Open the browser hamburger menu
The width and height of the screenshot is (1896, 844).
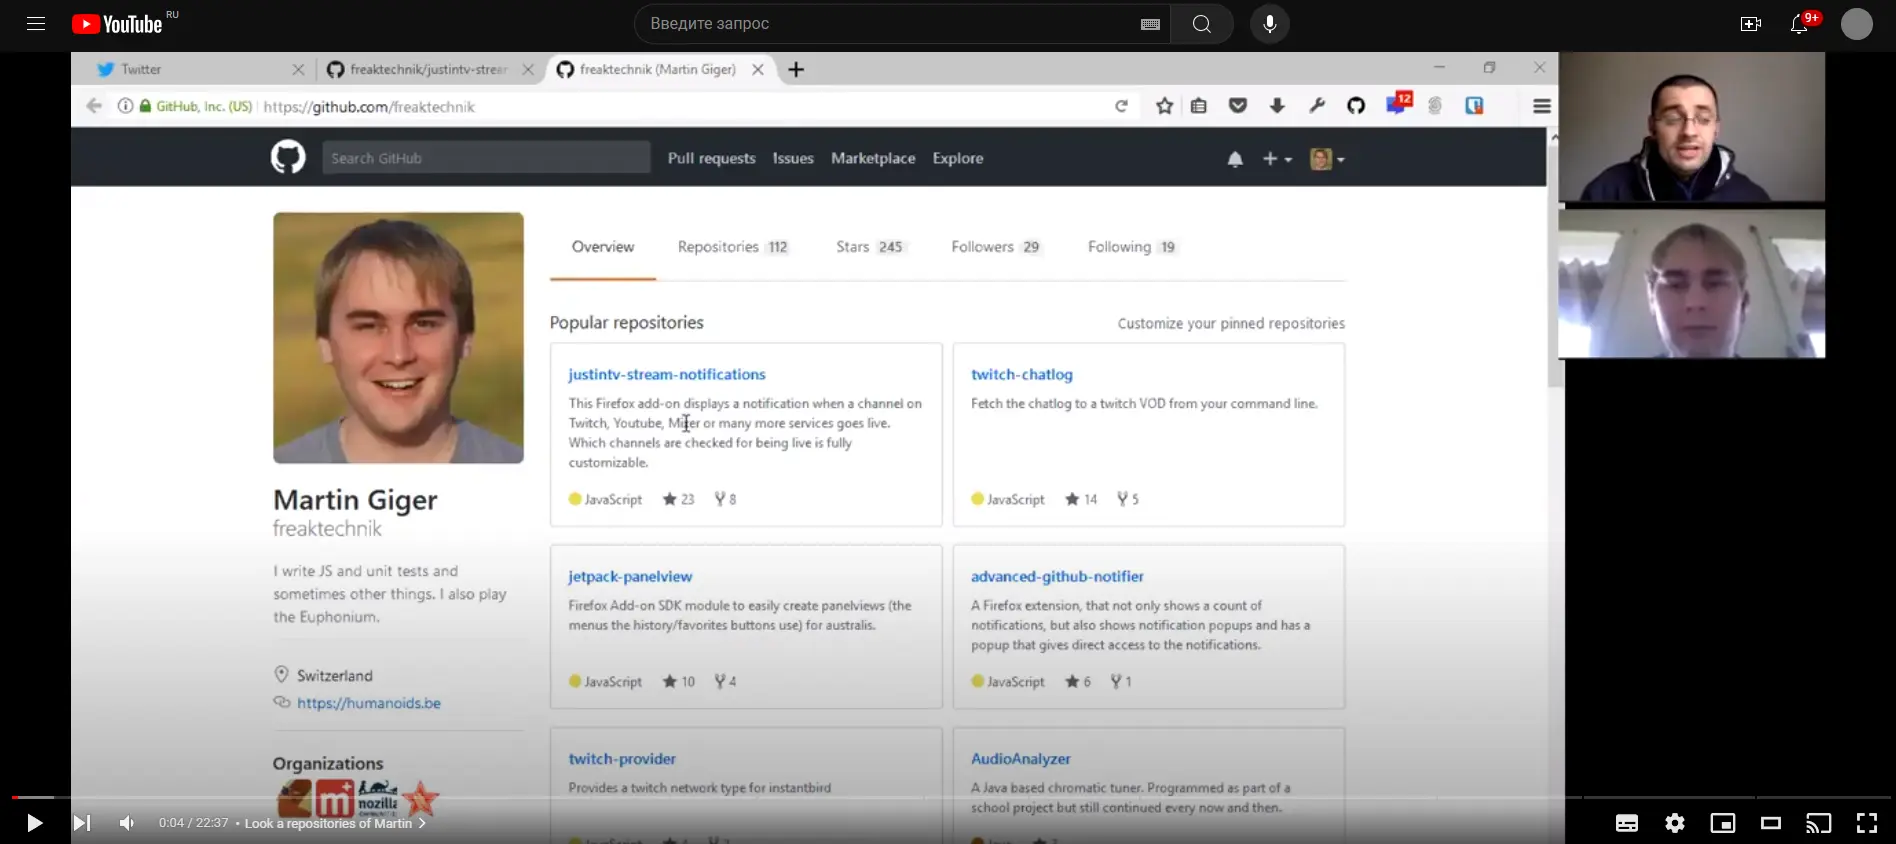[1541, 106]
